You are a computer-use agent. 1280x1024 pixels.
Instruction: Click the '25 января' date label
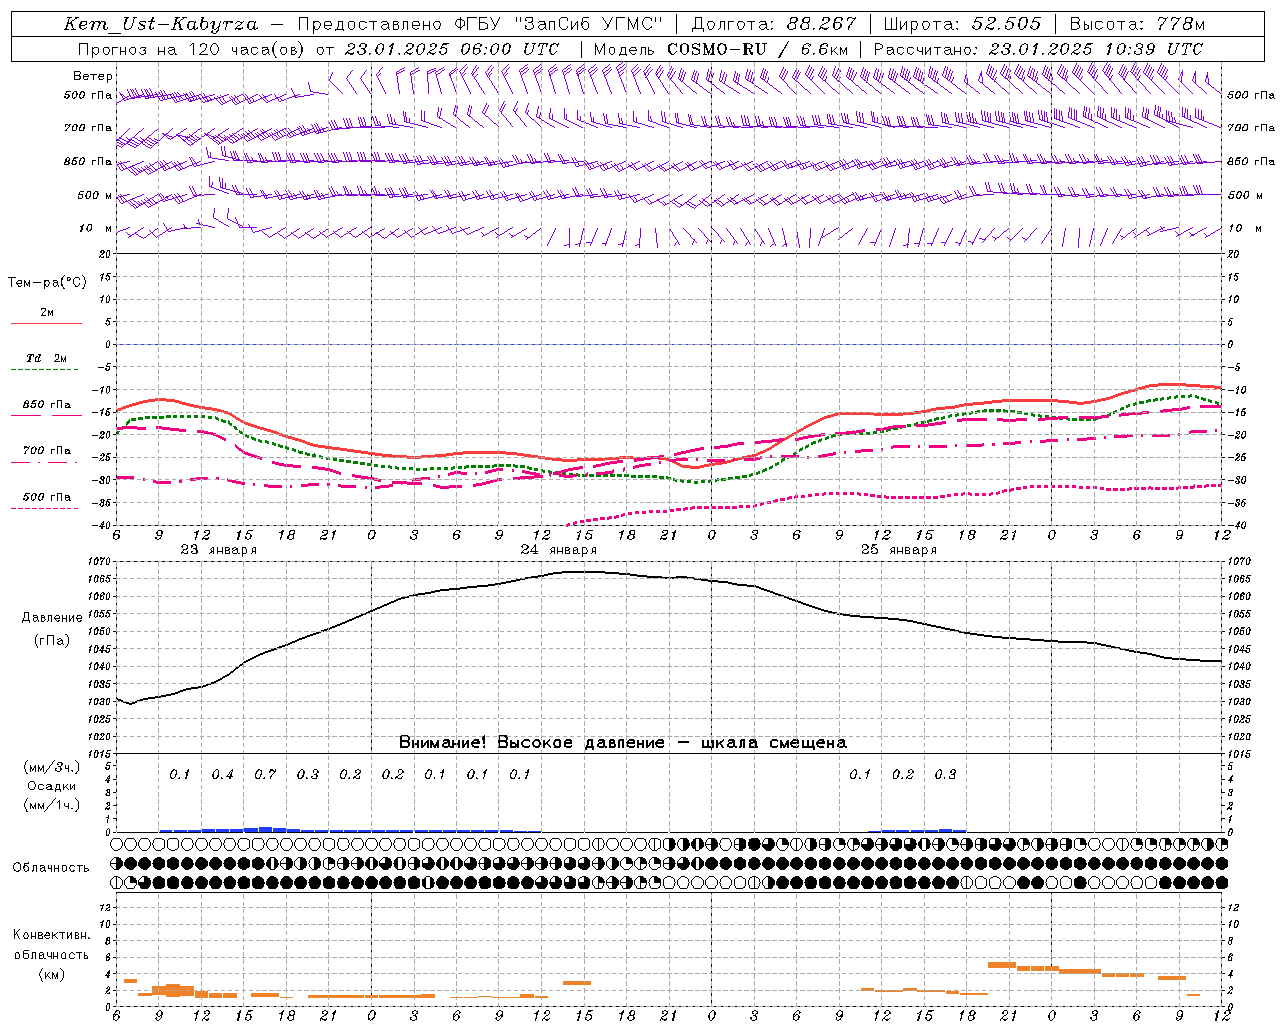coord(898,550)
